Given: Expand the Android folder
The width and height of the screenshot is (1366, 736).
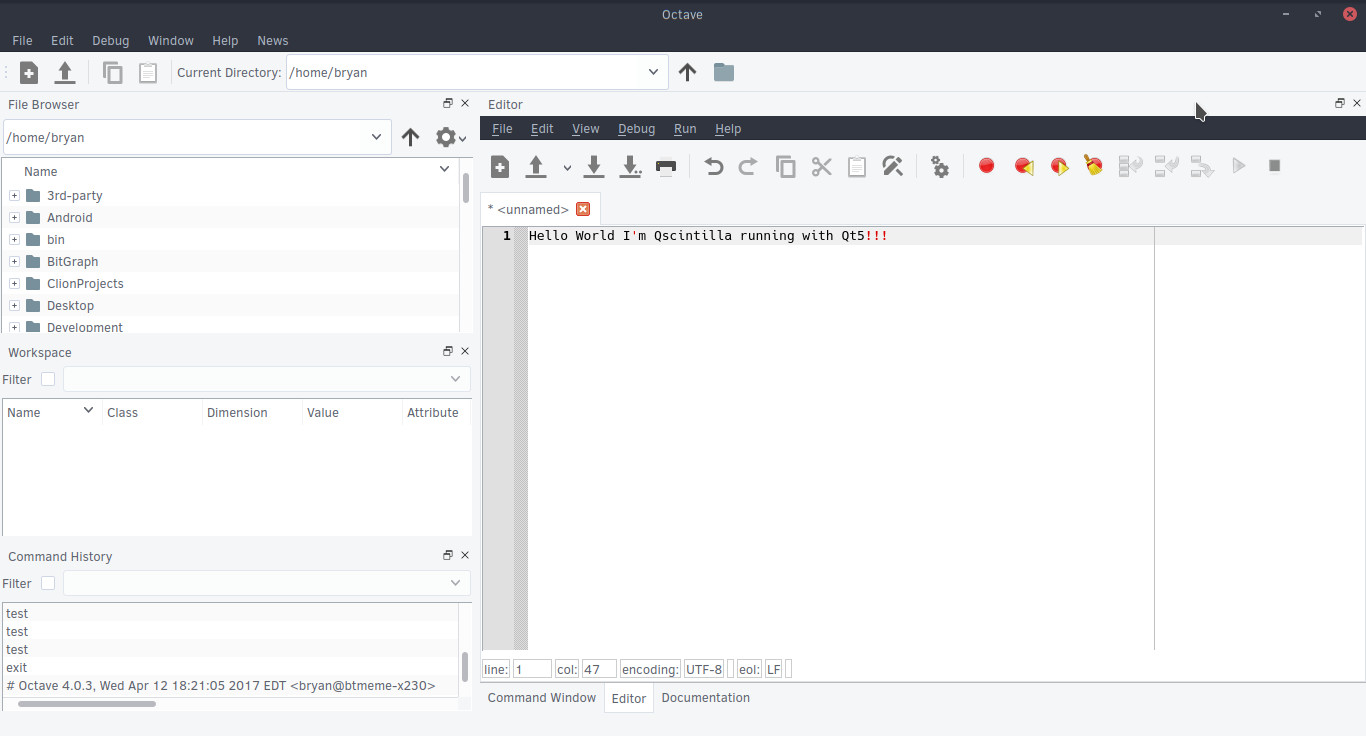Looking at the screenshot, I should pos(14,218).
